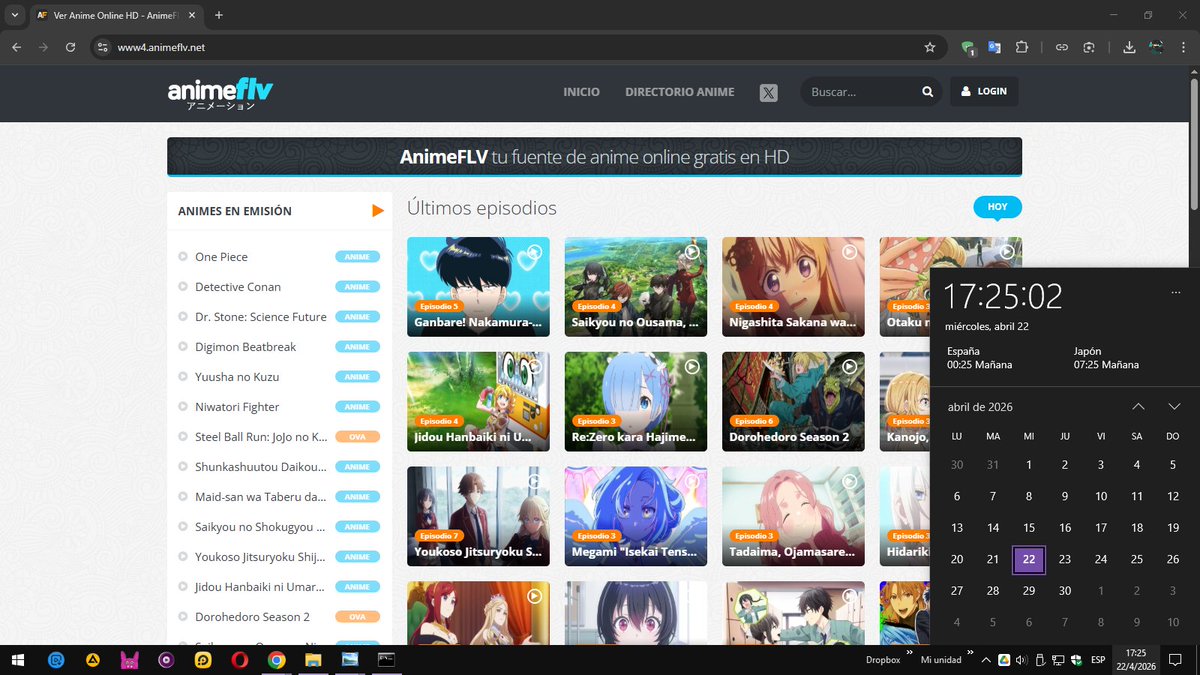Expand hidden tray icons with the up arrow
1200x675 pixels.
pyautogui.click(x=986, y=660)
